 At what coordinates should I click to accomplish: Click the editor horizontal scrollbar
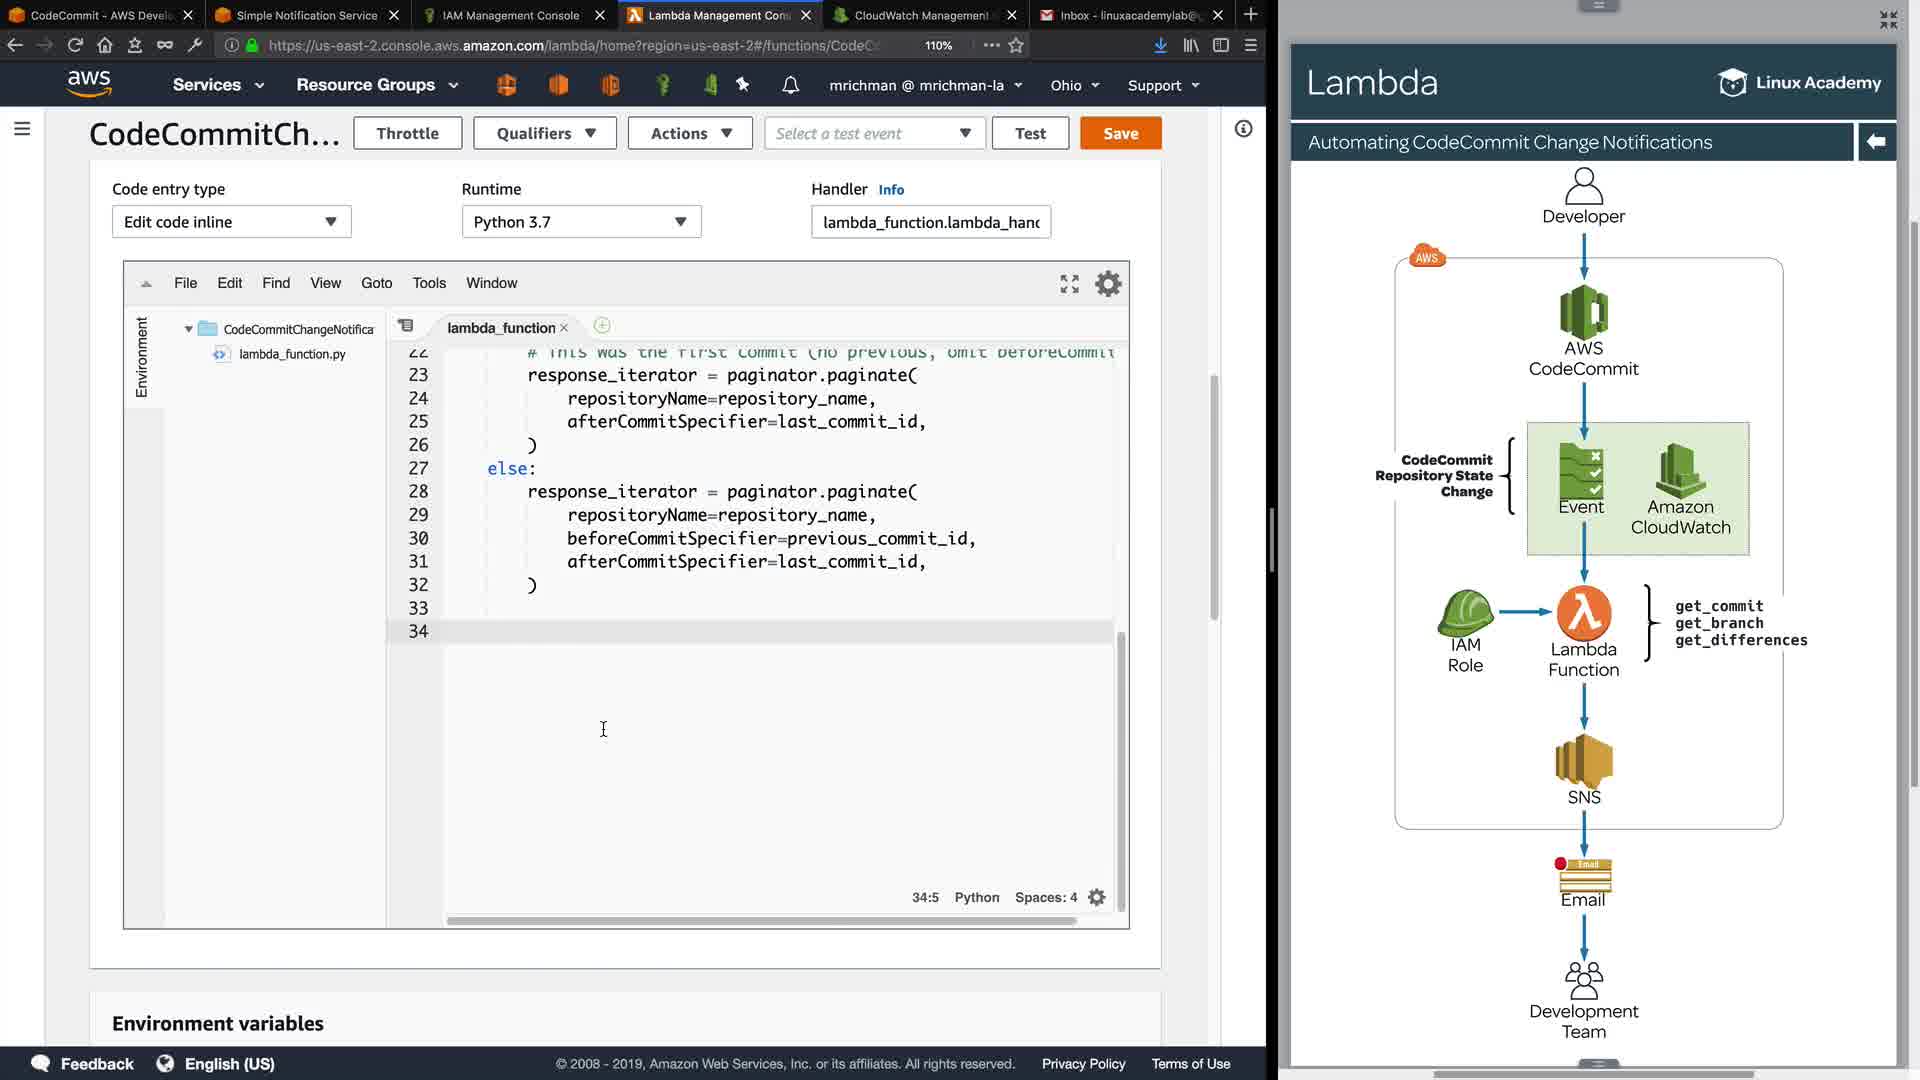760,920
